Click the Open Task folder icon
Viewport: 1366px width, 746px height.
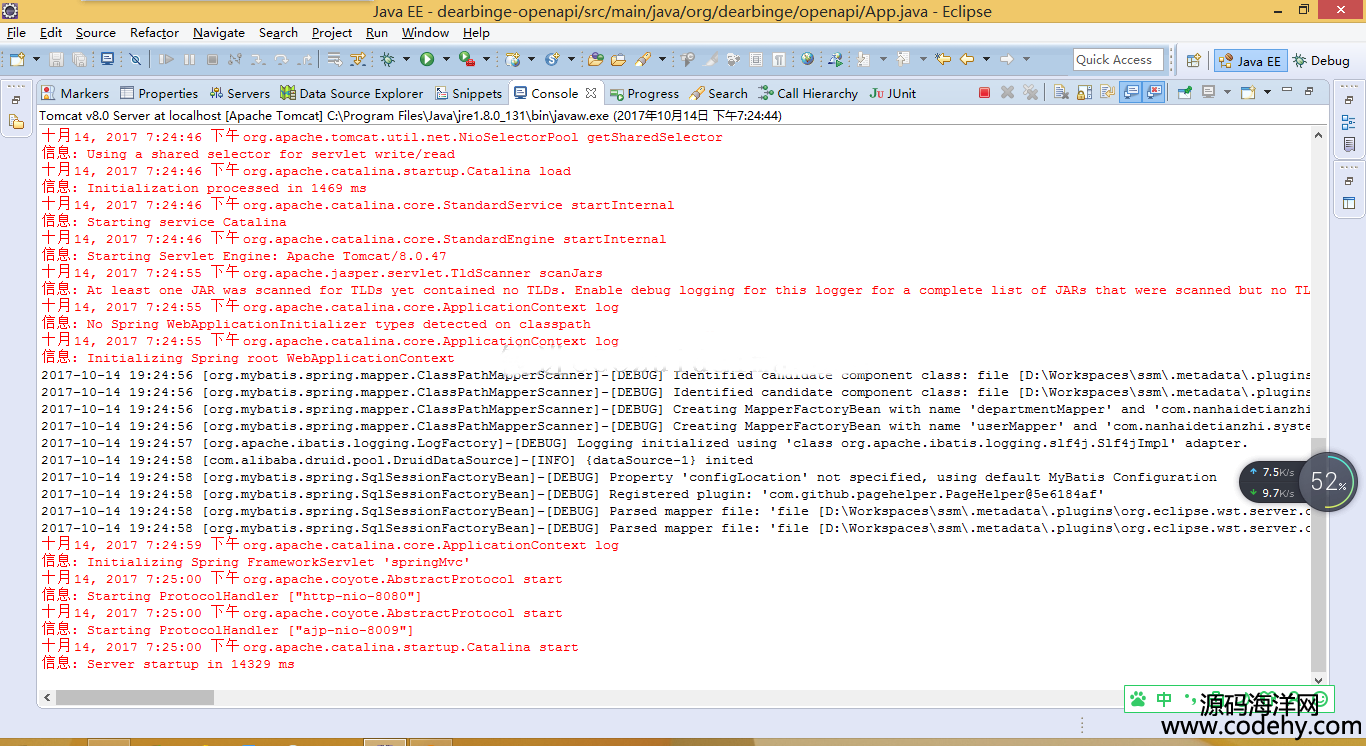click(x=618, y=59)
